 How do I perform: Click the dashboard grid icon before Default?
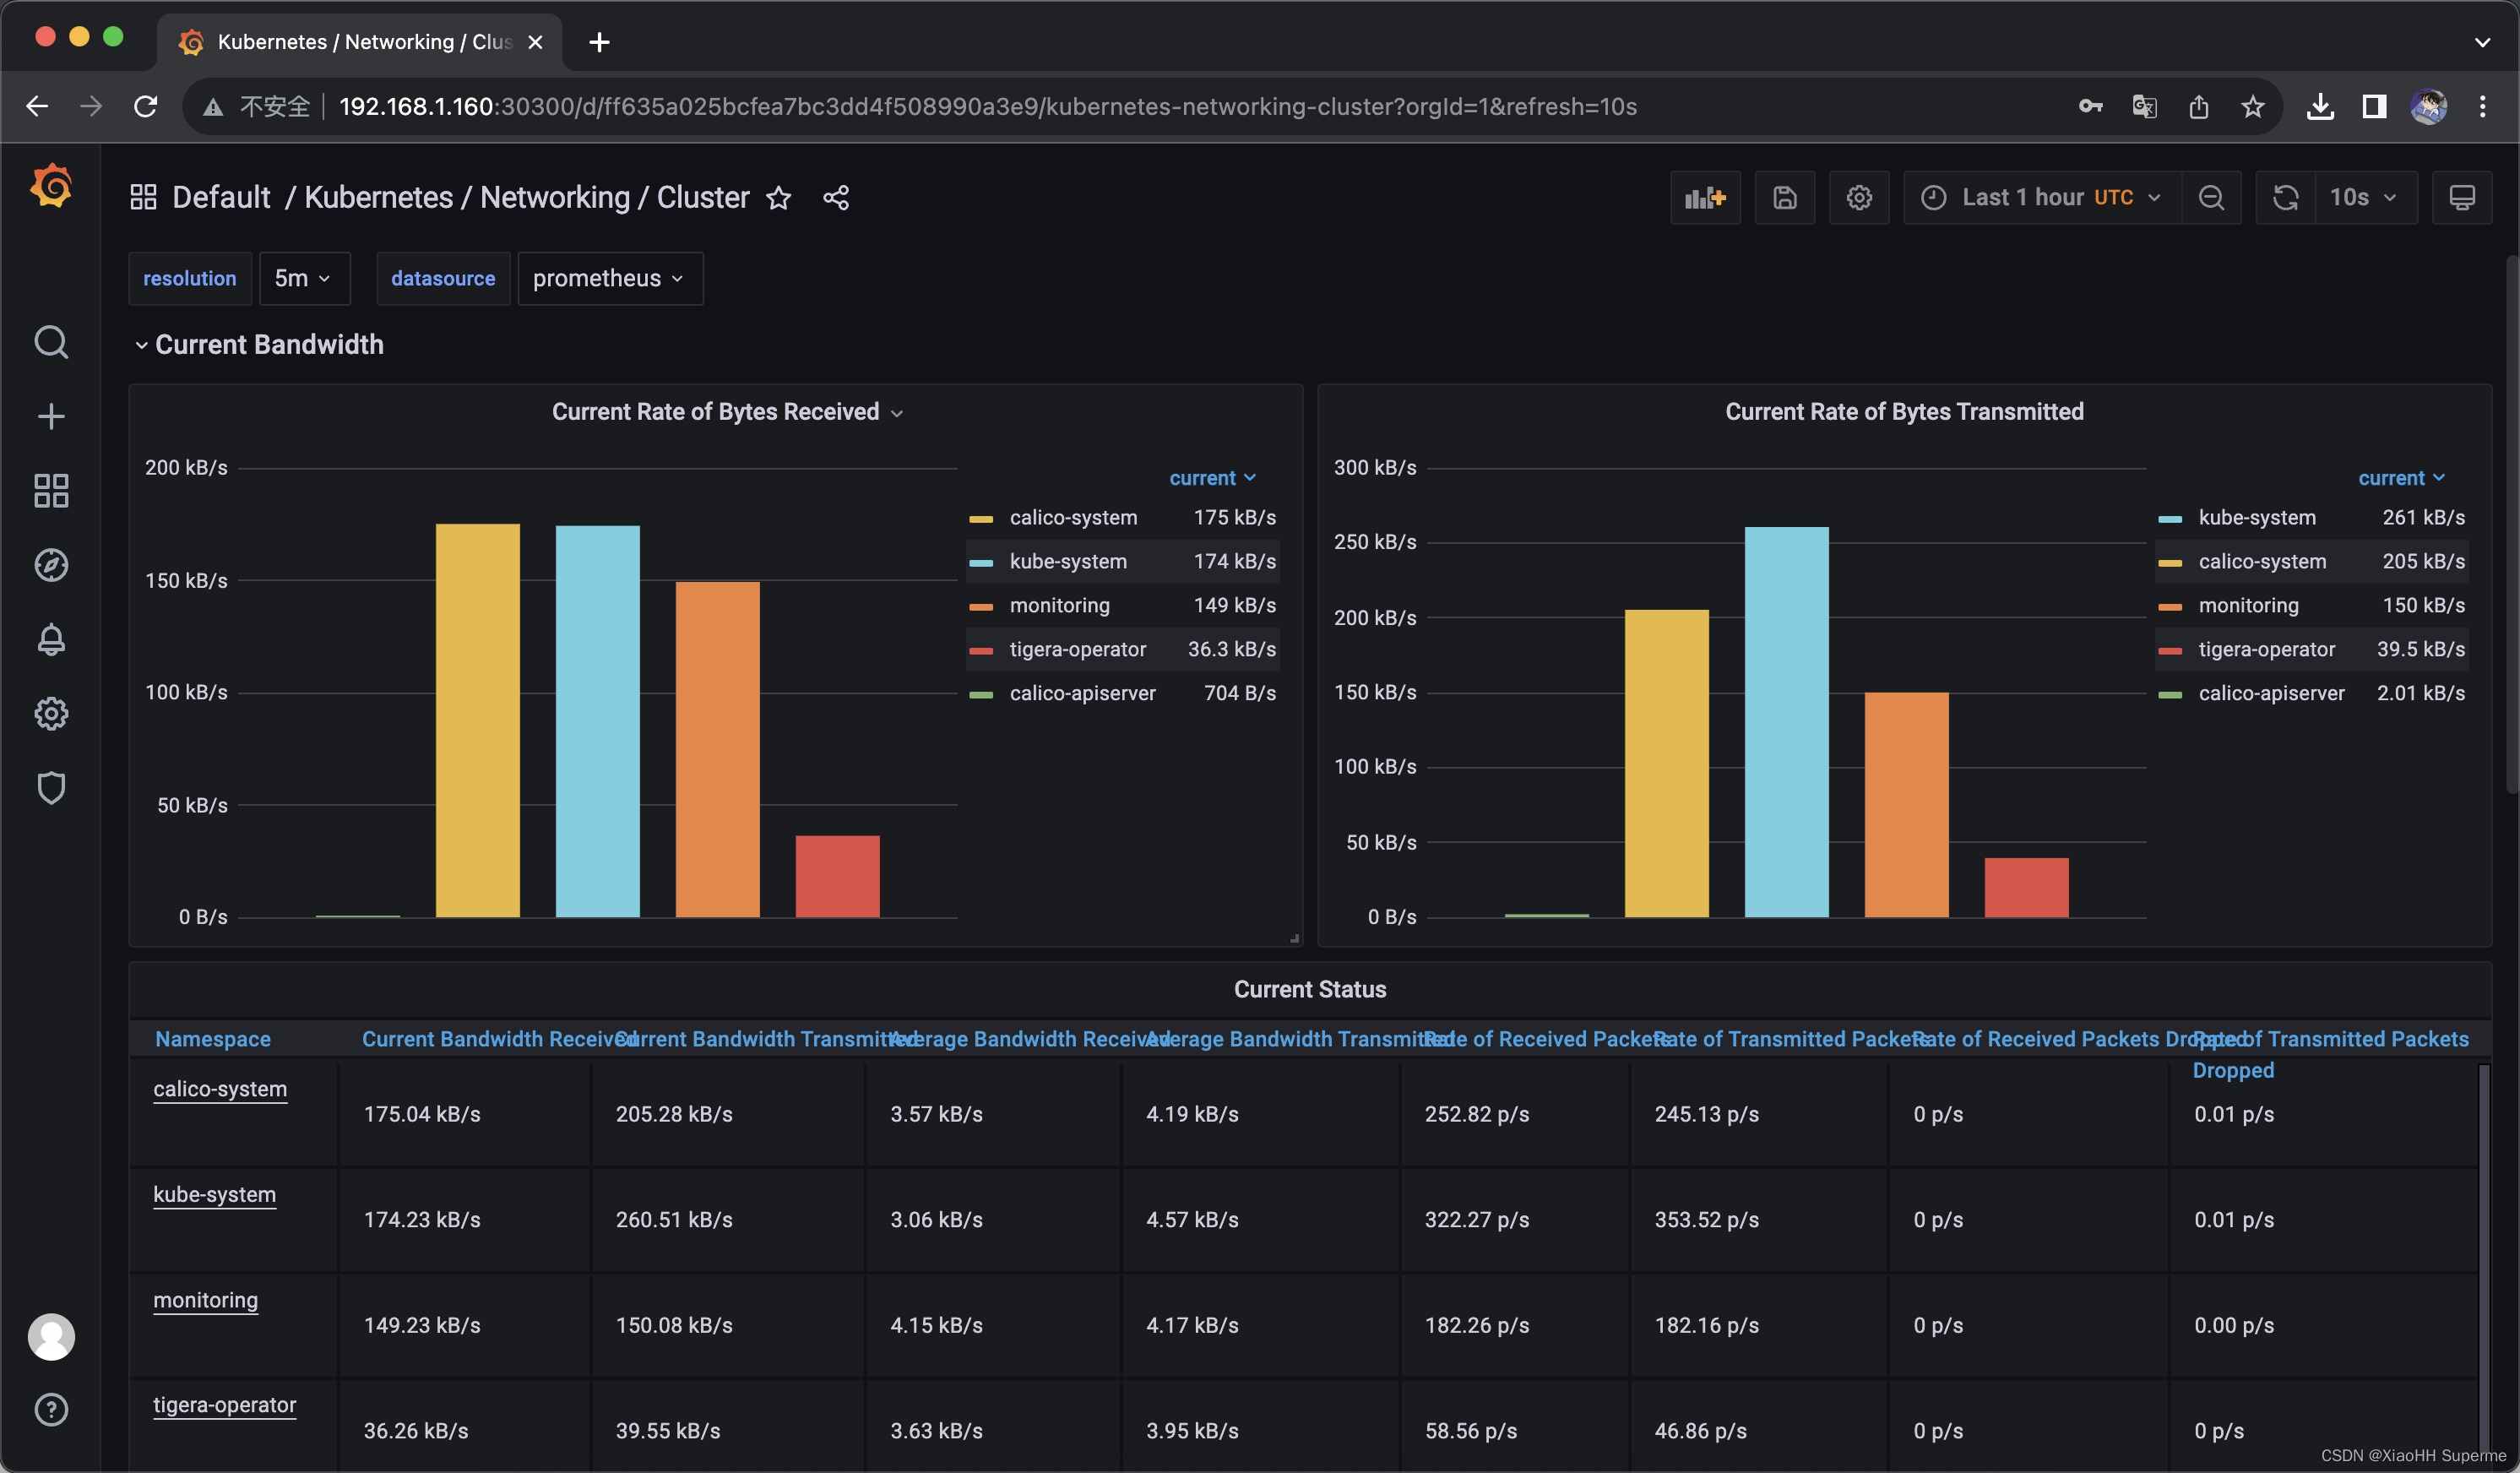pos(143,197)
